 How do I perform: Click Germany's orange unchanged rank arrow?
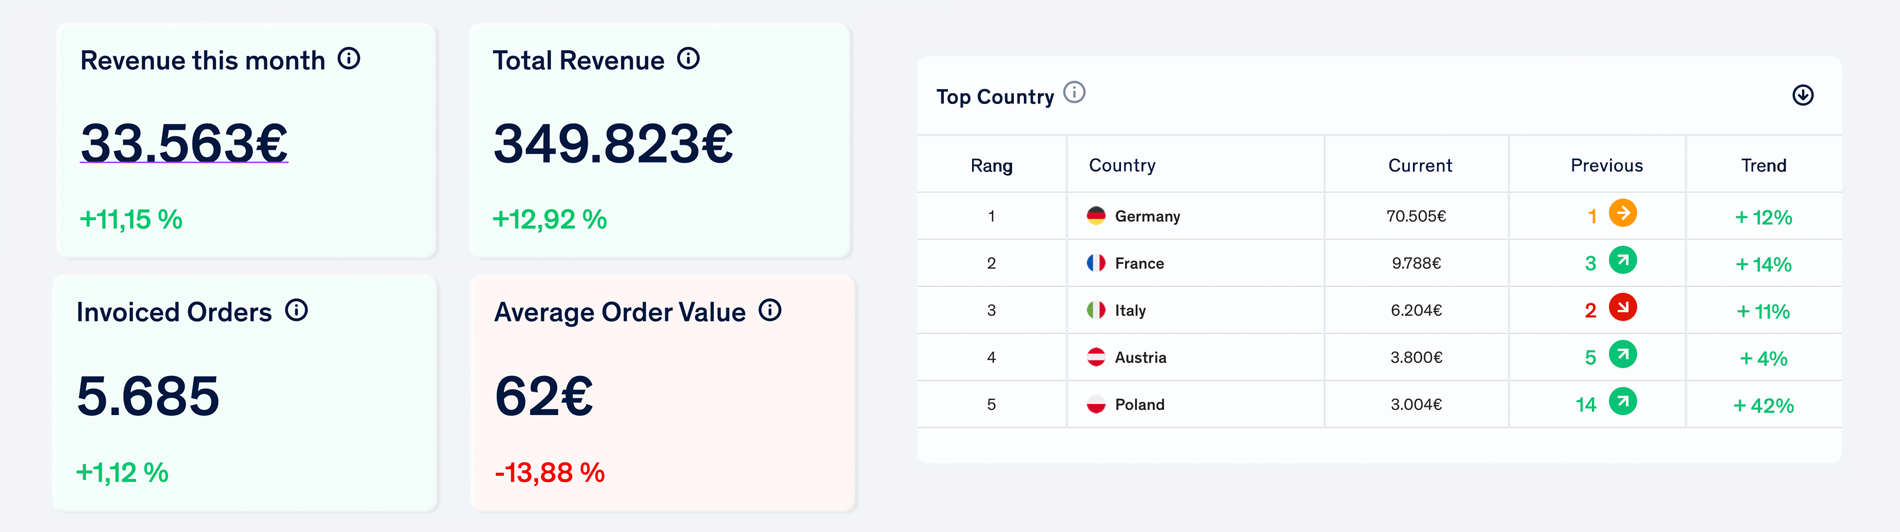[1623, 213]
